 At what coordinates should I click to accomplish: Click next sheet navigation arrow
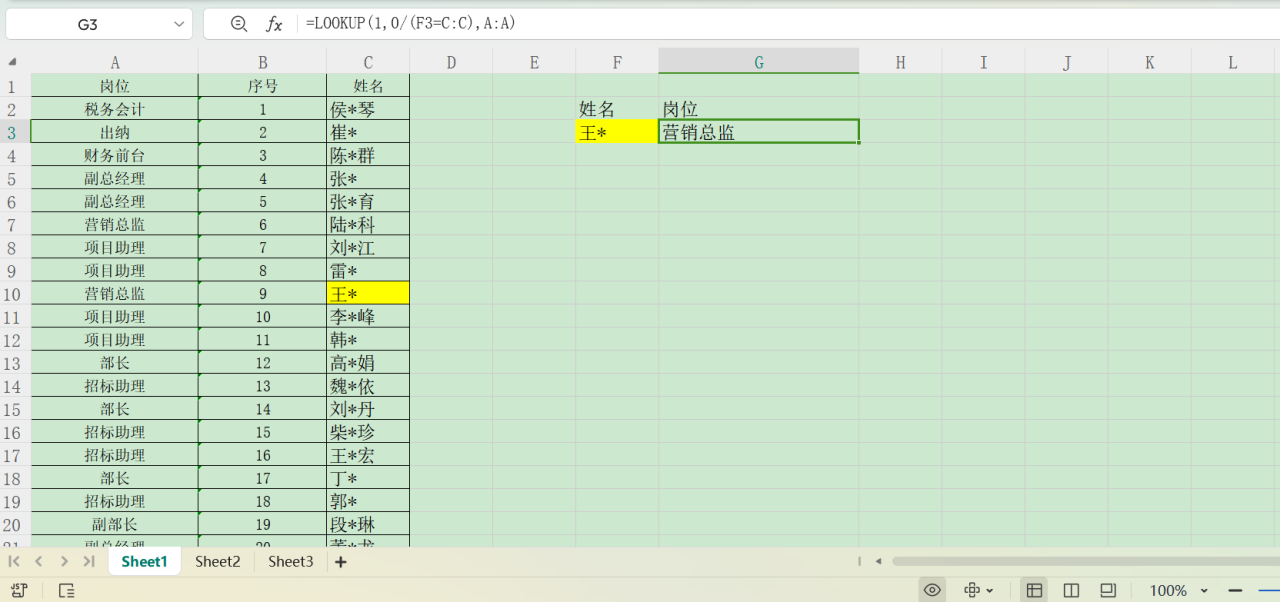[64, 562]
